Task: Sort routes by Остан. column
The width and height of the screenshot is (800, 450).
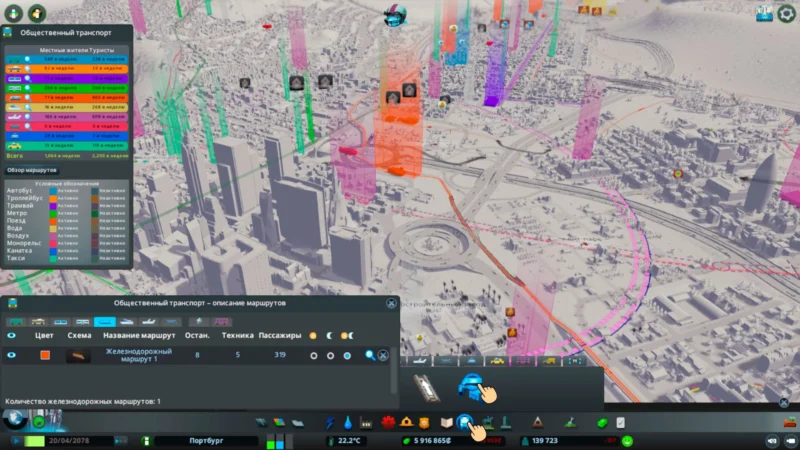Action: [x=197, y=335]
